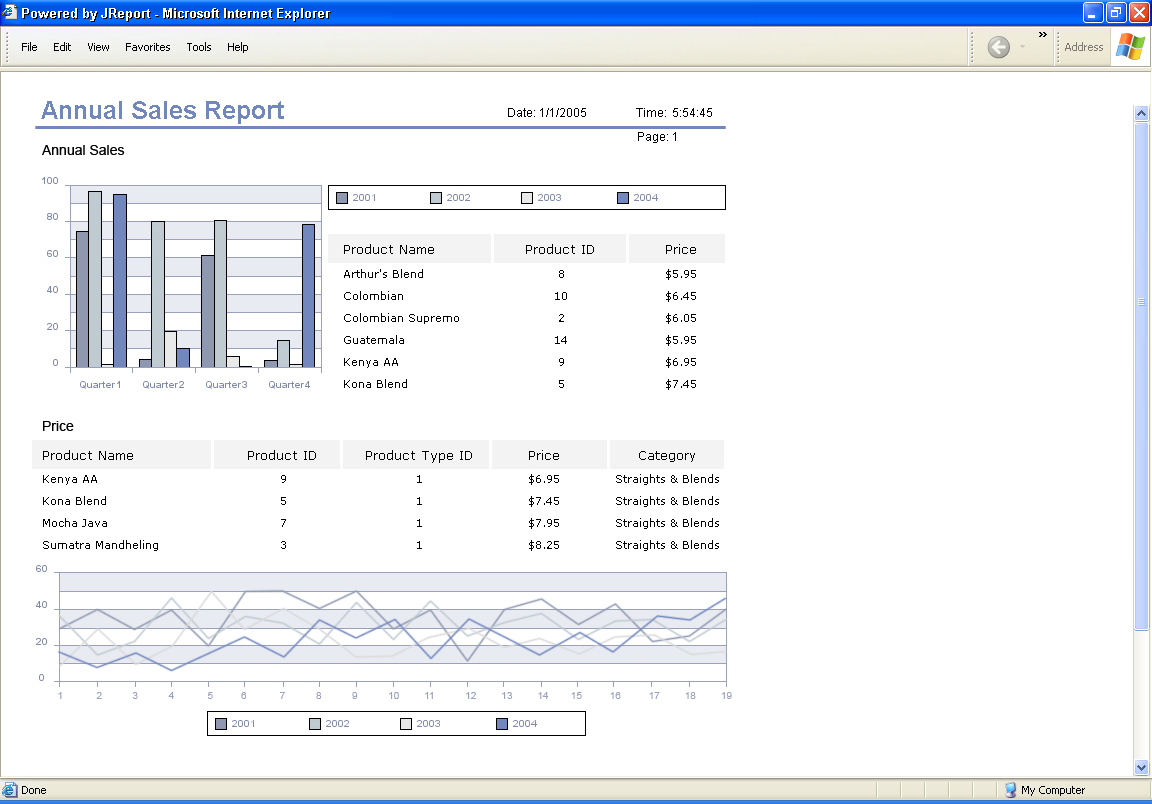Click the Product Type ID column header
The image size is (1152, 804).
(418, 455)
